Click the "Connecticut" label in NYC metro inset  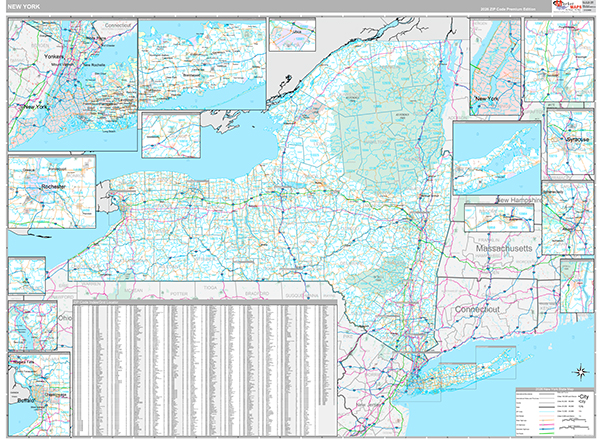(x=118, y=25)
